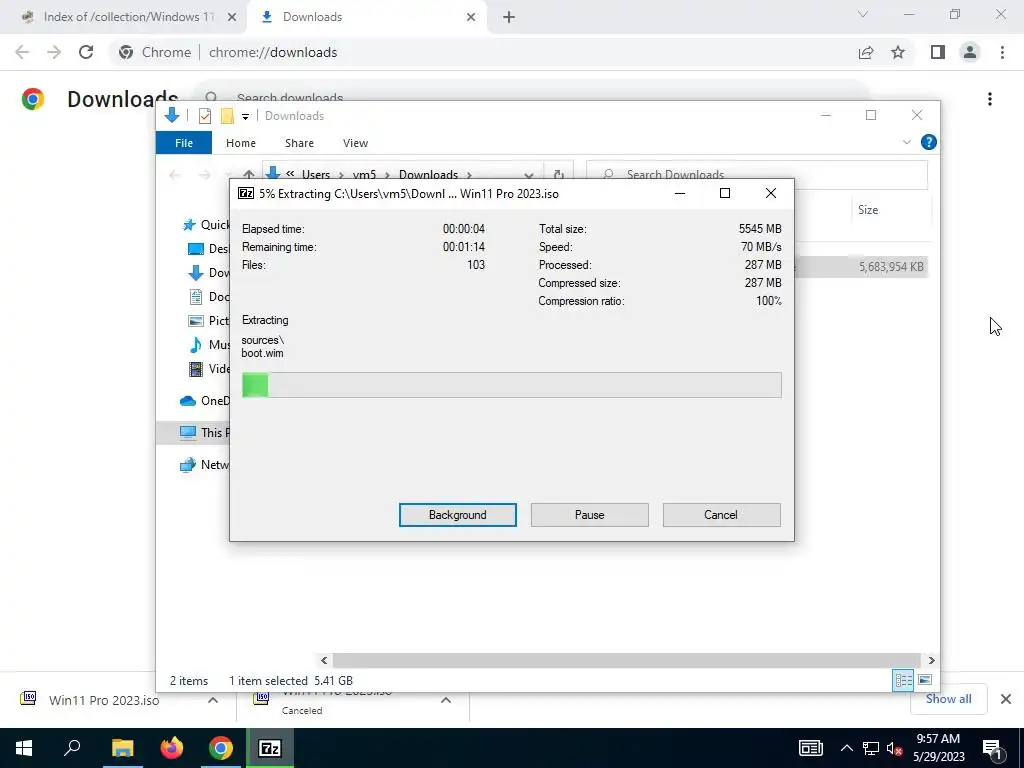Open Chrome tab search dropdown
The width and height of the screenshot is (1024, 768).
pyautogui.click(x=863, y=14)
